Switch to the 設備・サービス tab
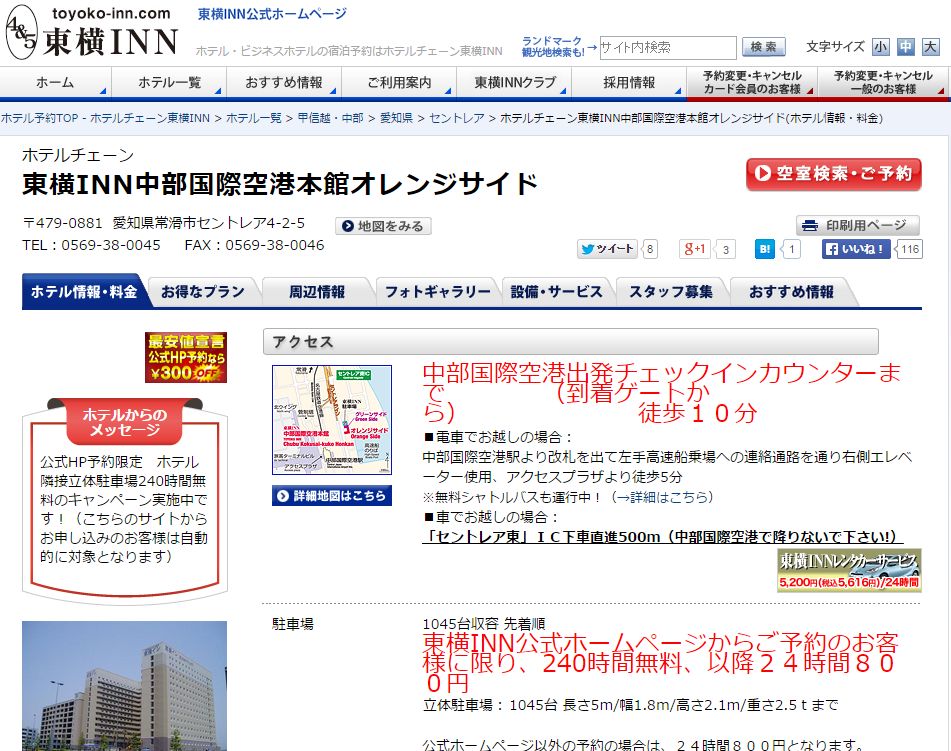951x751 pixels. 557,292
